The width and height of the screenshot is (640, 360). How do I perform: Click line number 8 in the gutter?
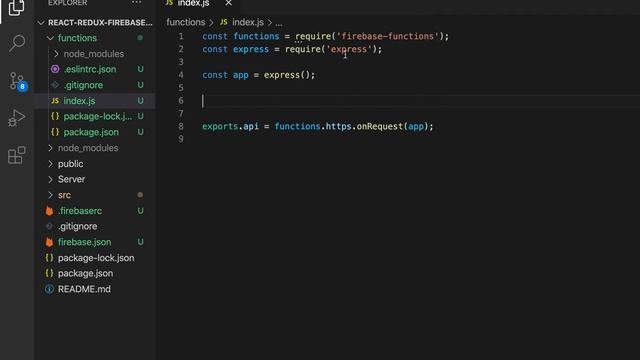tap(181, 127)
